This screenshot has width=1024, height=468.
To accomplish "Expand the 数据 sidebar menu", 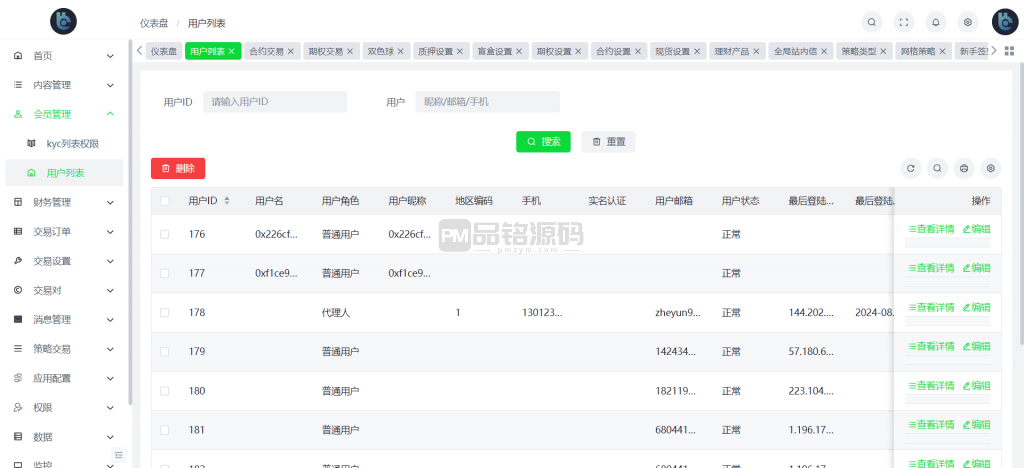I will coord(64,437).
